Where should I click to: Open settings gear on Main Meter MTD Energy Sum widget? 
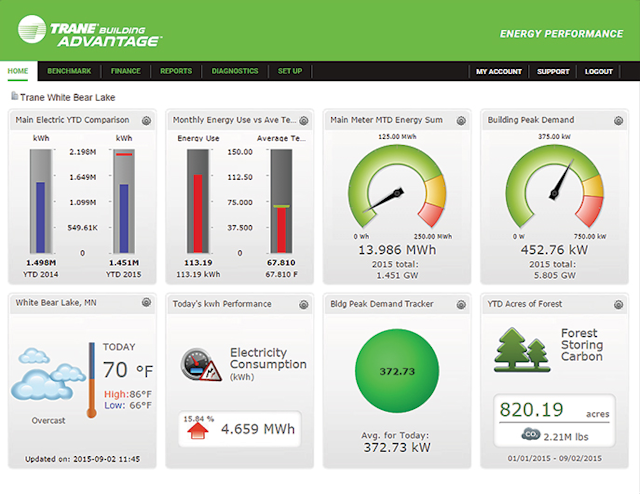(x=461, y=120)
